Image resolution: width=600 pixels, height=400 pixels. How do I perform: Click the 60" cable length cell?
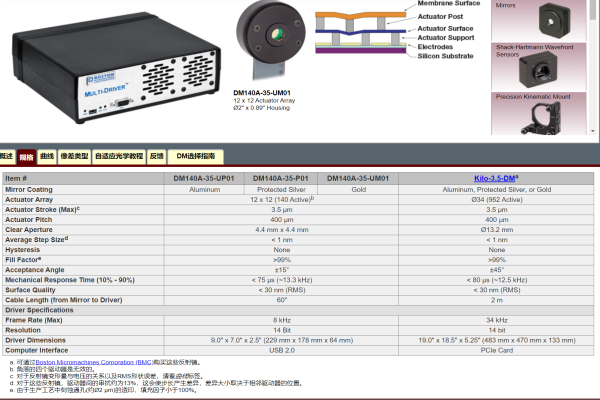tap(281, 300)
